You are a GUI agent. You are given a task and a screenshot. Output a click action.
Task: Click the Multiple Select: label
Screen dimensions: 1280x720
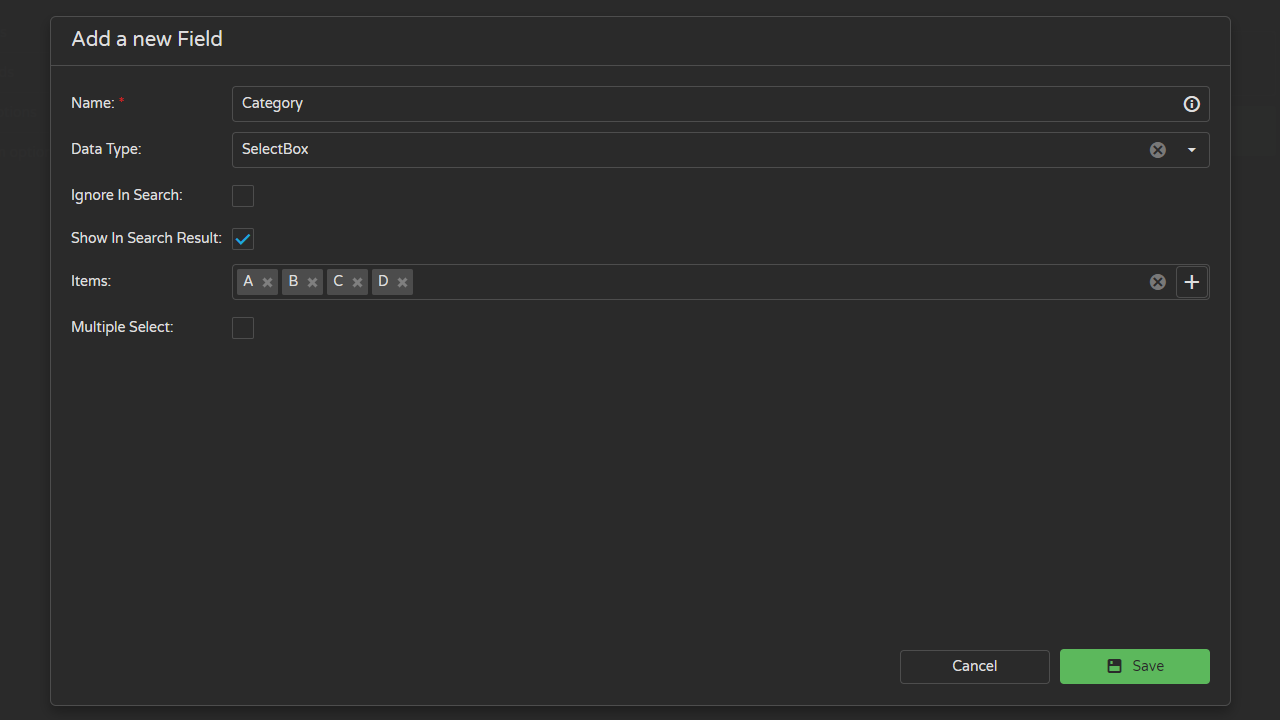[x=122, y=327]
